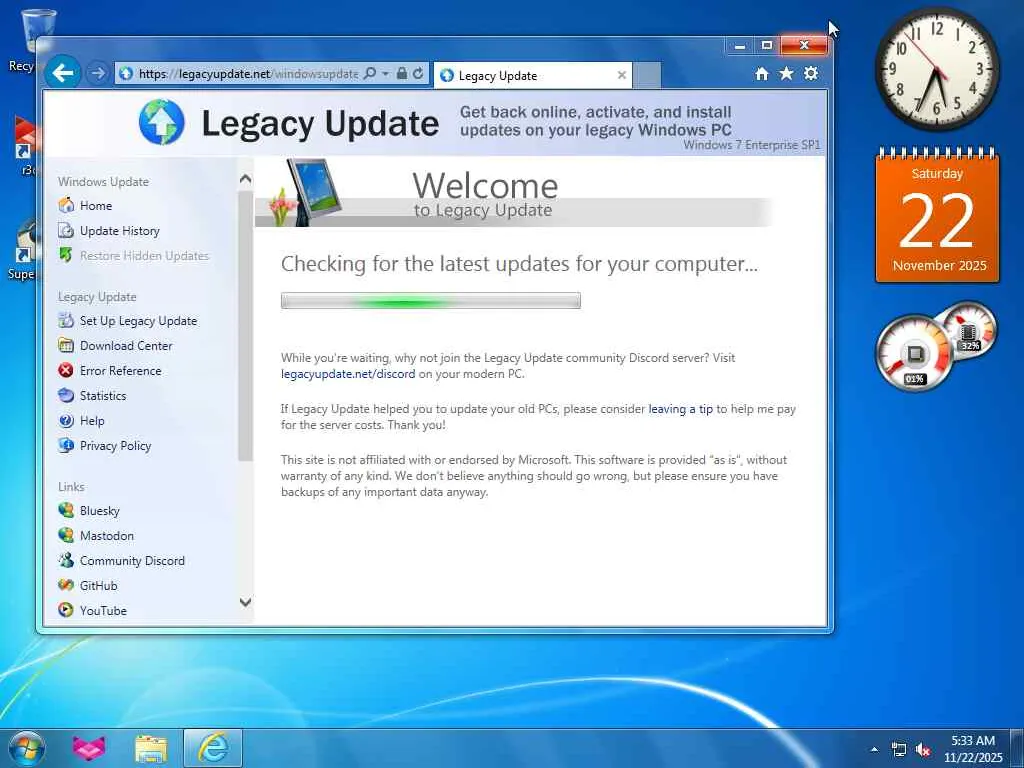Screen dimensions: 1024x768
Task: Click the sidebar scrollbar thumb
Action: point(246,325)
